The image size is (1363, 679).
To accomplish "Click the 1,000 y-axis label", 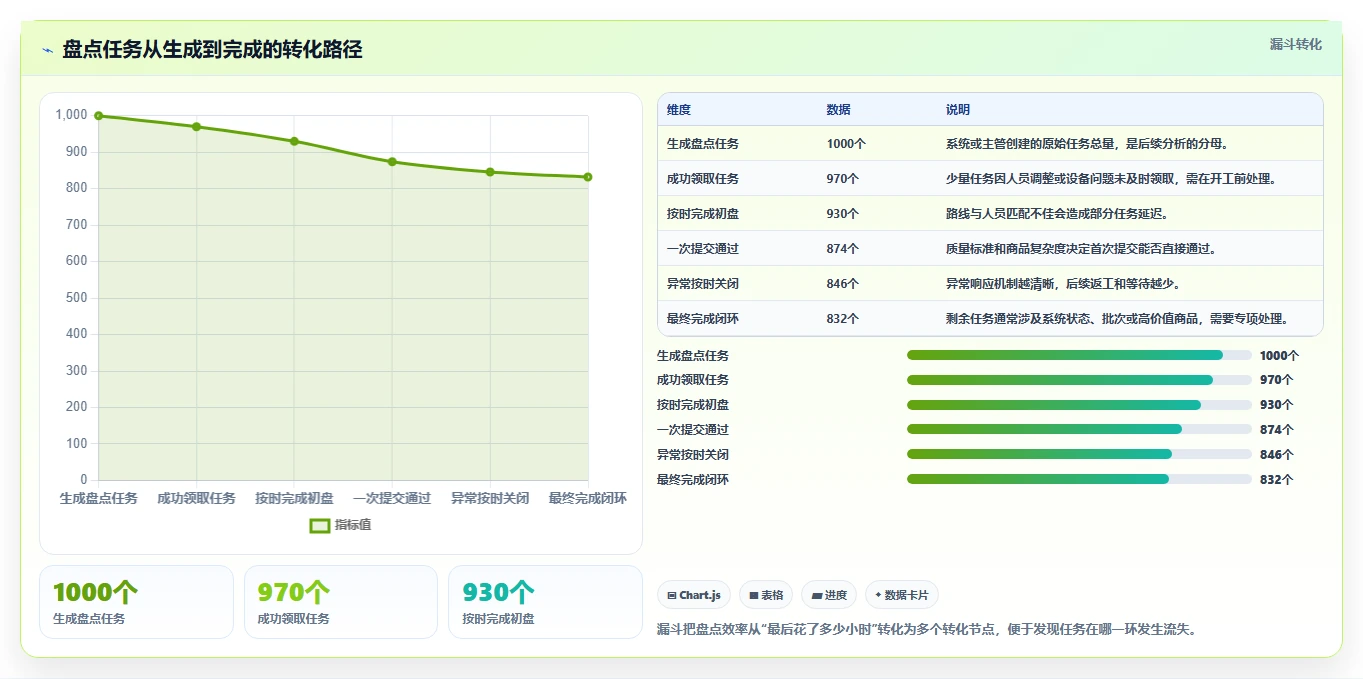I will [71, 115].
